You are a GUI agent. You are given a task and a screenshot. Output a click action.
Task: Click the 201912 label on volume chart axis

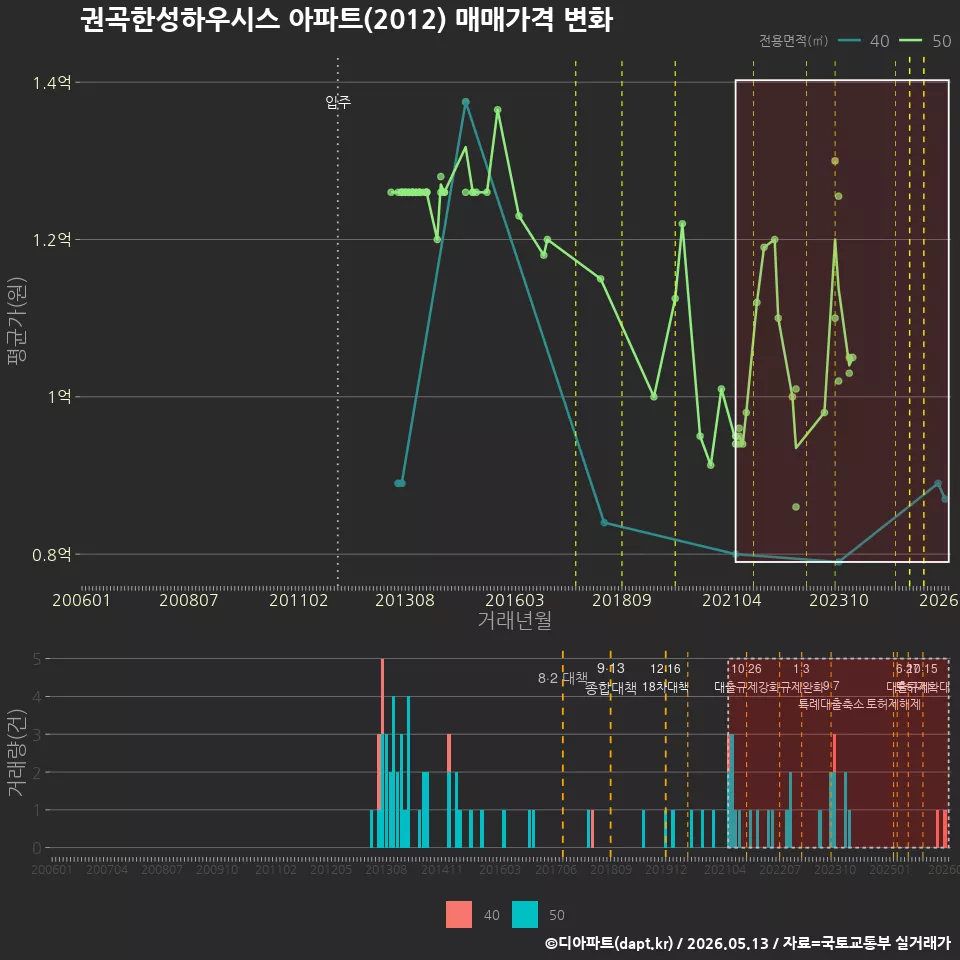point(666,869)
